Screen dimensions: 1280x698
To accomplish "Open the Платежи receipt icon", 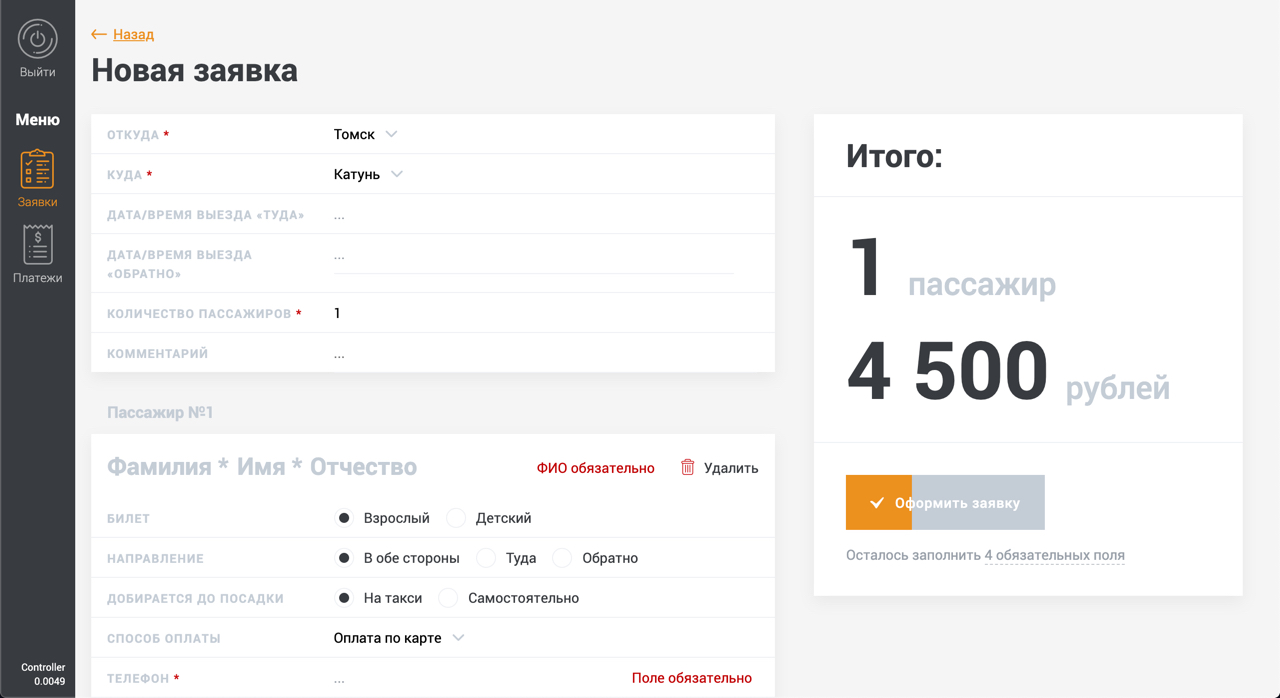I will tap(37, 245).
